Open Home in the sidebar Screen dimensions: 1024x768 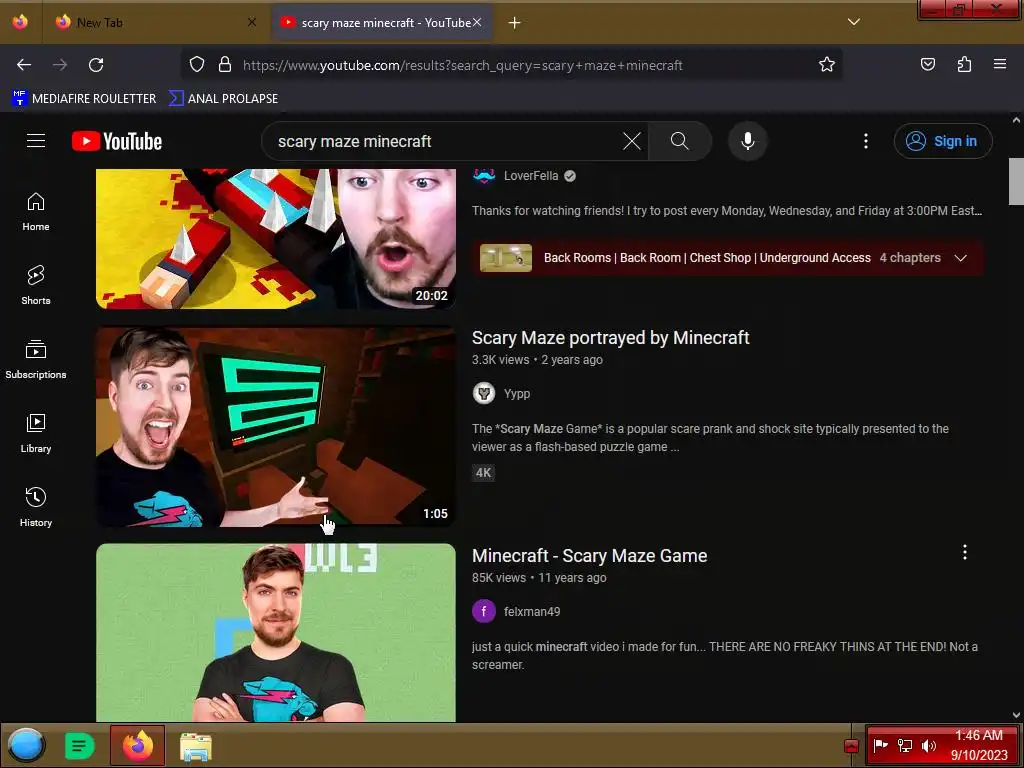(36, 212)
